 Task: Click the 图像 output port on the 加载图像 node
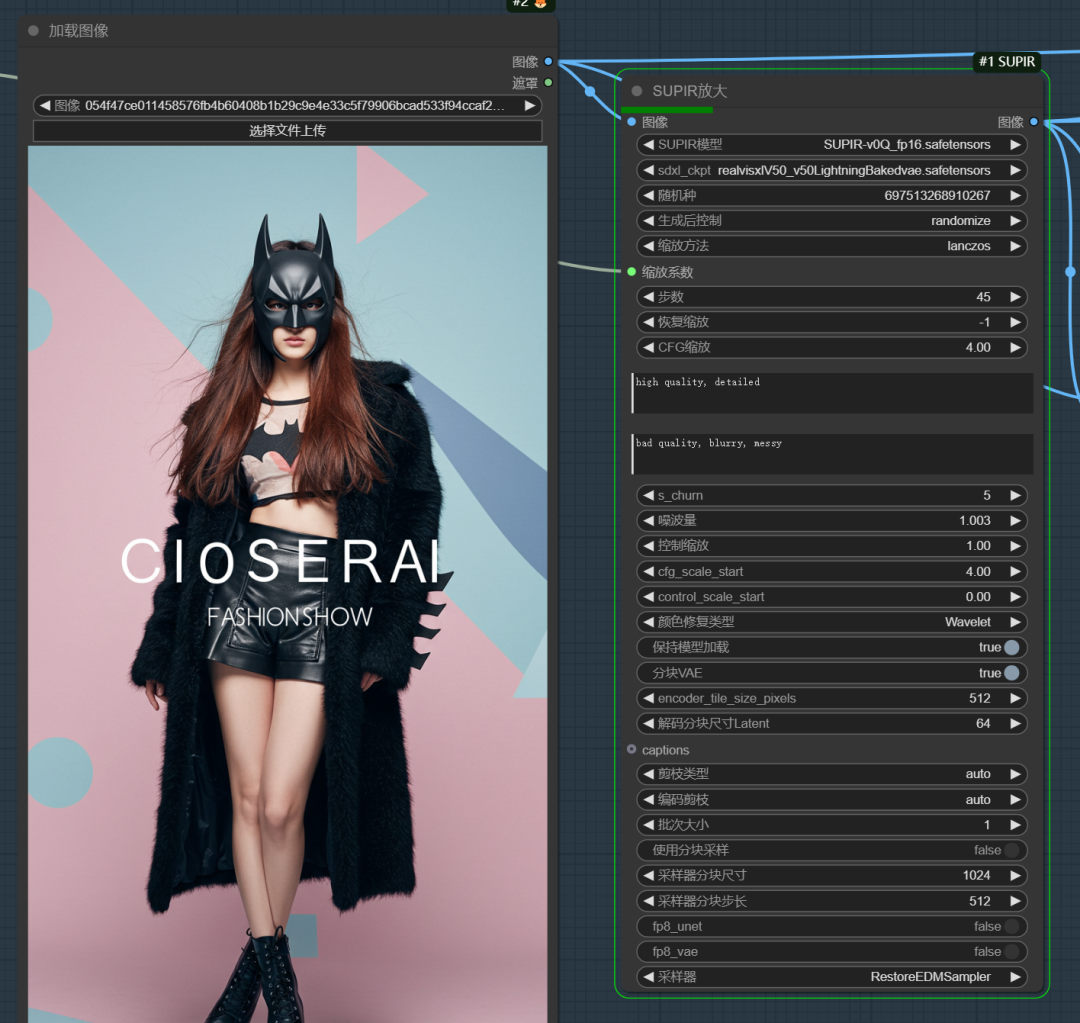548,61
